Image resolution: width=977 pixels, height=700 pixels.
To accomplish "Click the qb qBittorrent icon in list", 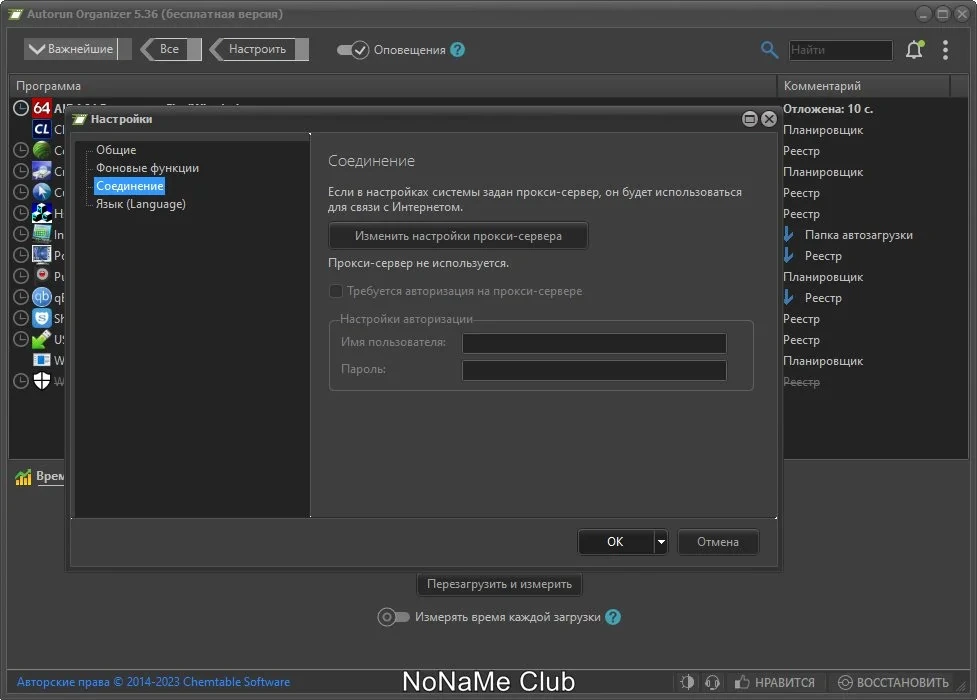I will [x=42, y=297].
